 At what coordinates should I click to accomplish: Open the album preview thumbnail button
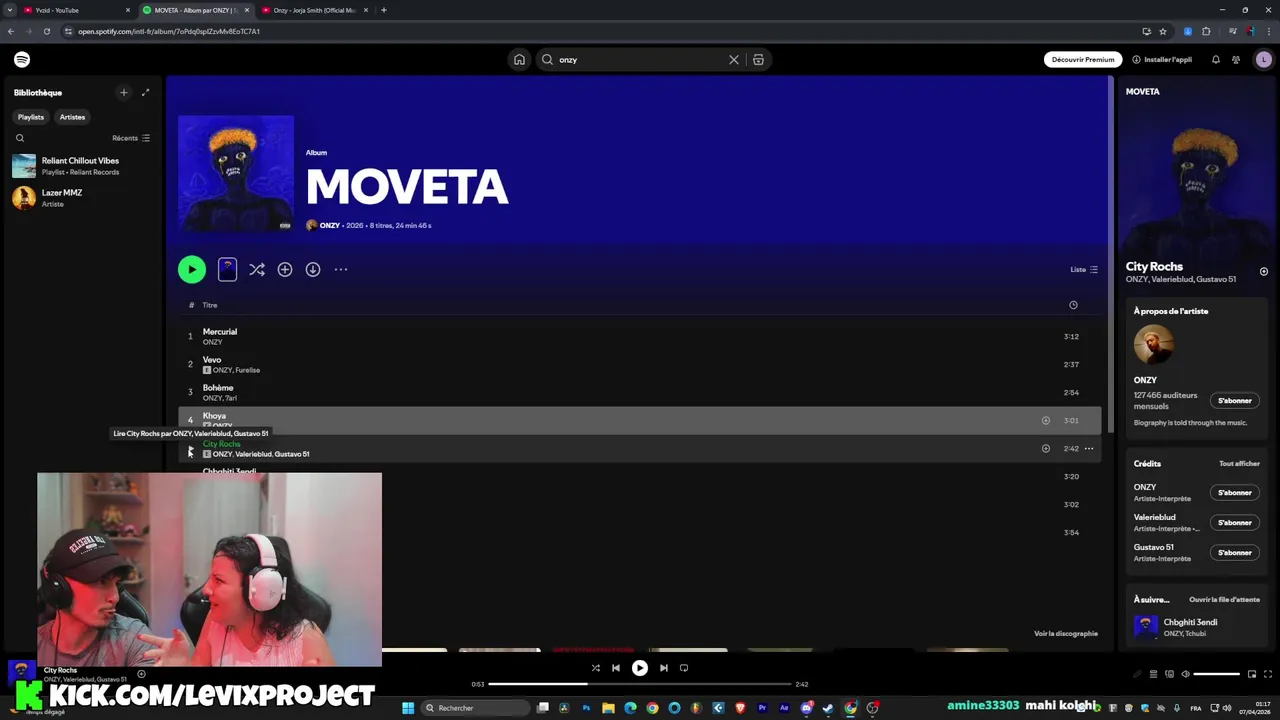(227, 269)
